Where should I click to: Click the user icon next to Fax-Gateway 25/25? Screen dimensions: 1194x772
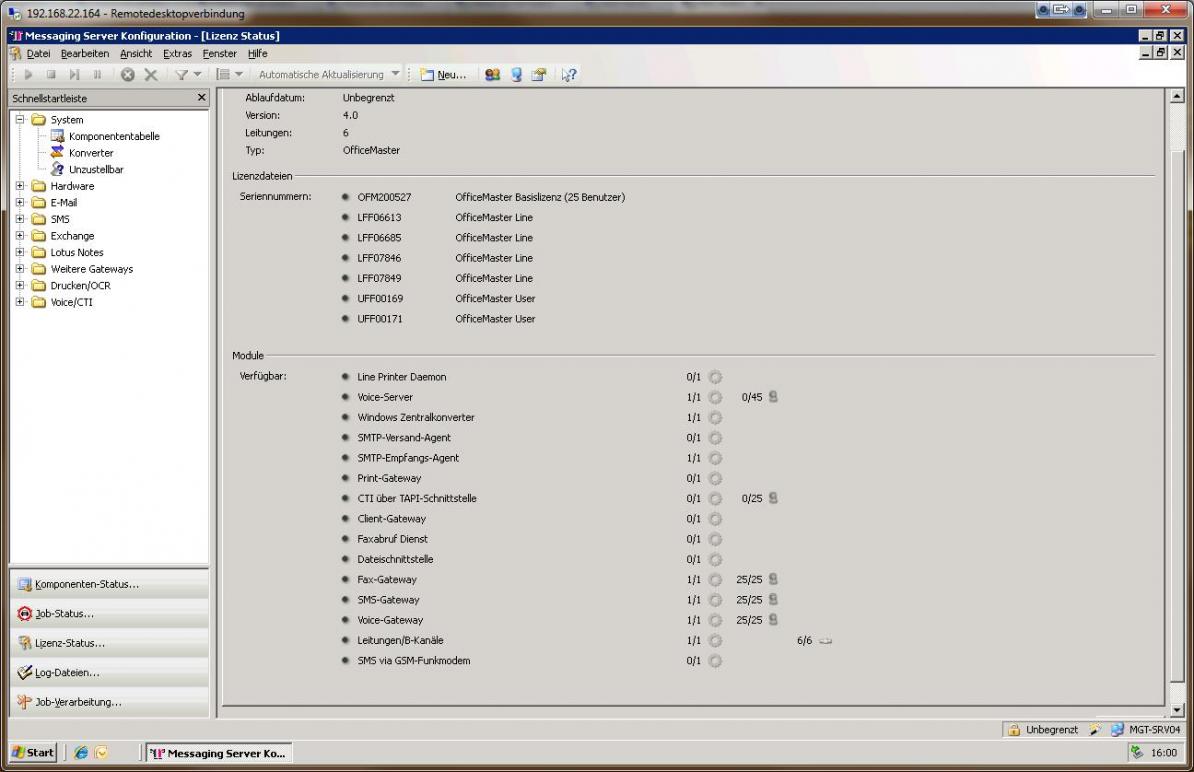coord(773,579)
